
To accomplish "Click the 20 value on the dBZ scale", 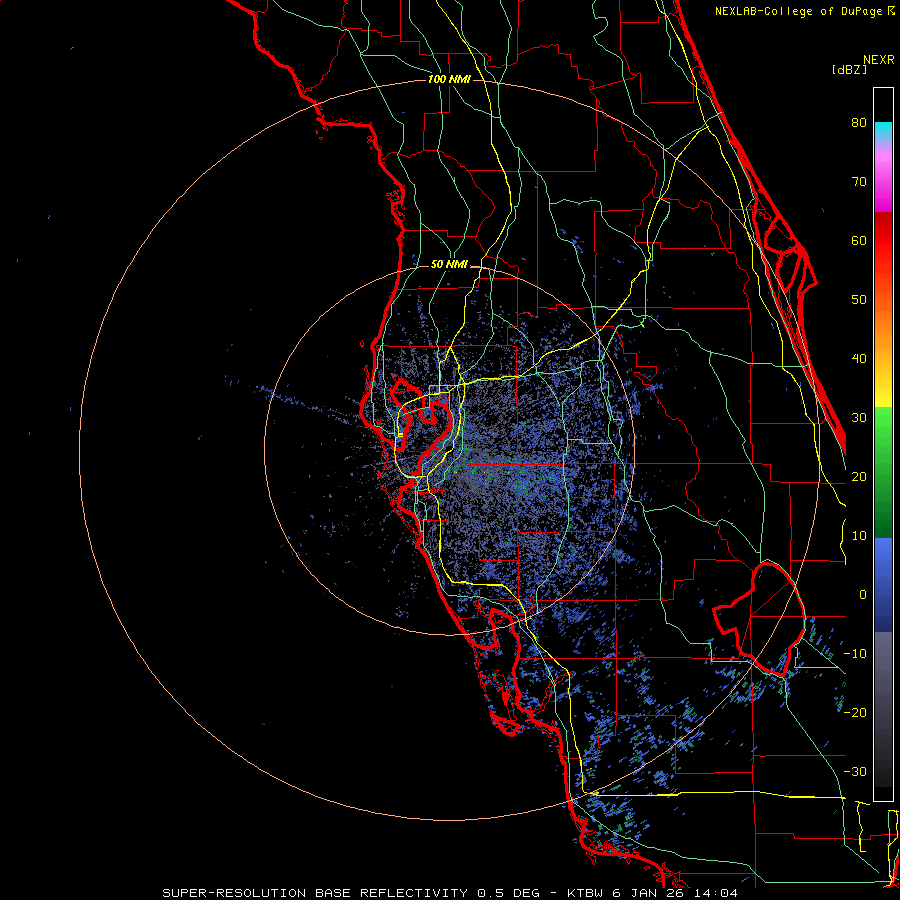I will pyautogui.click(x=859, y=477).
